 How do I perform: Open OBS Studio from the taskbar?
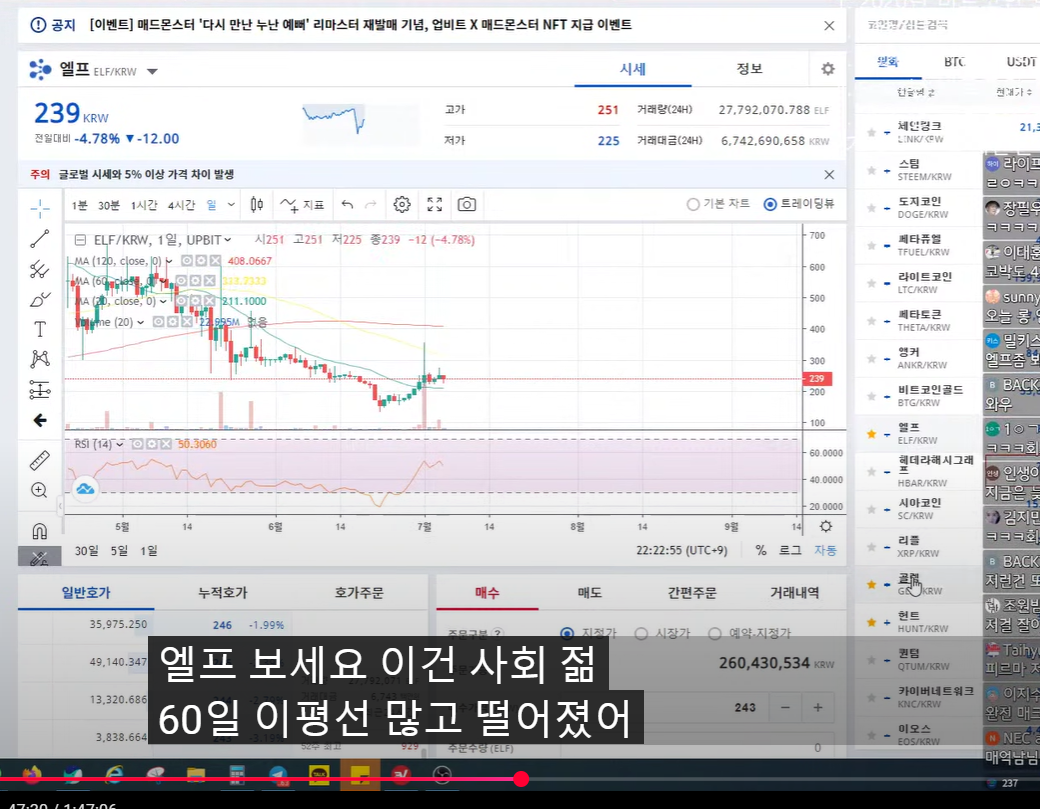pyautogui.click(x=442, y=774)
